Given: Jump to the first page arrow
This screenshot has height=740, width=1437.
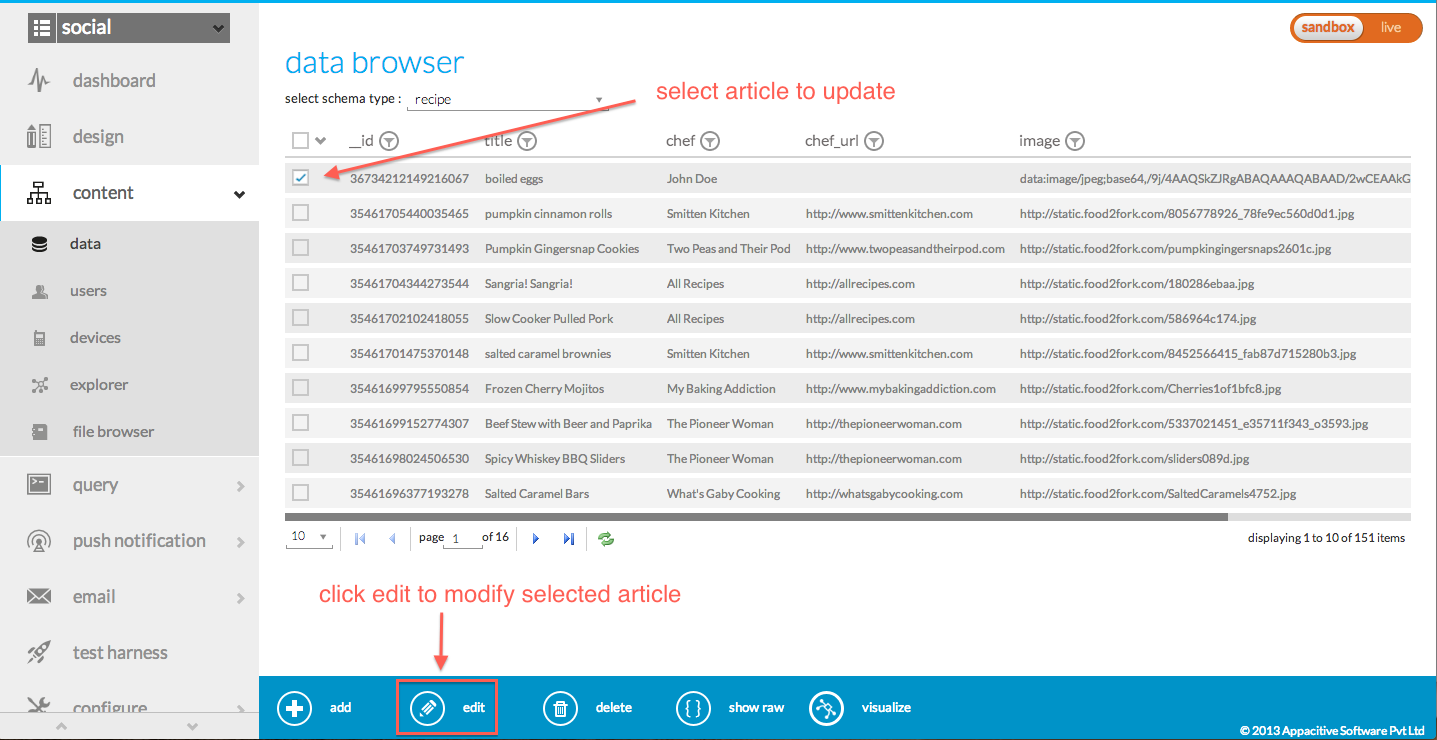Looking at the screenshot, I should (360, 539).
